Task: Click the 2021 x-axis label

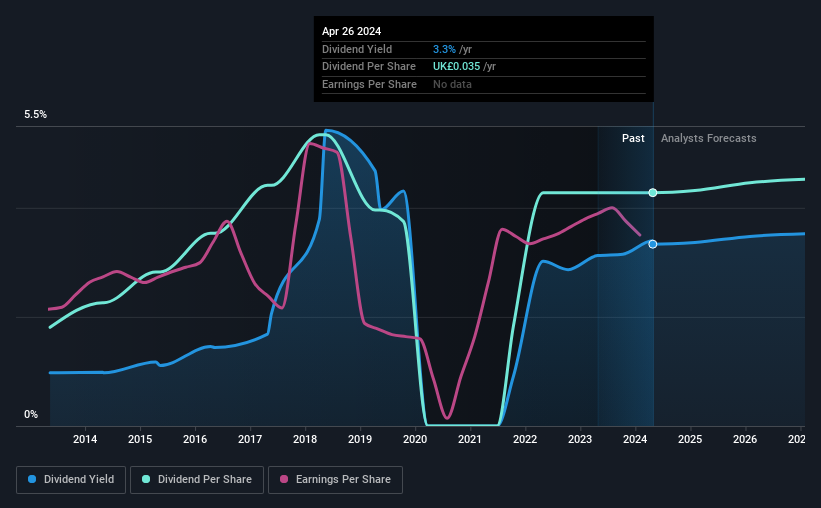Action: 470,439
